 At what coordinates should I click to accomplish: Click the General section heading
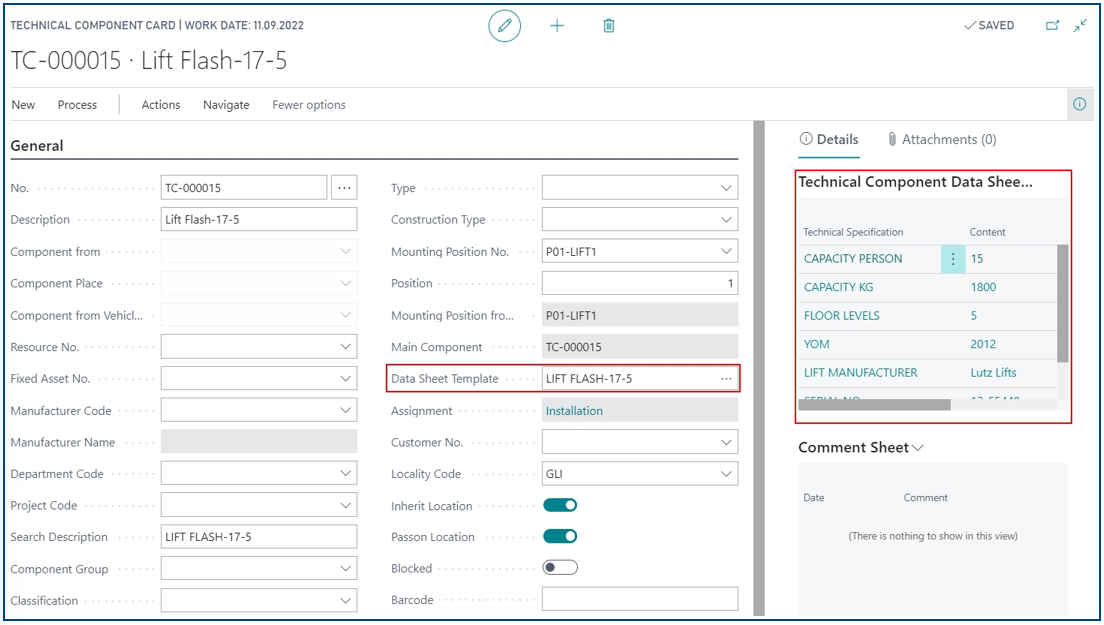pos(37,146)
